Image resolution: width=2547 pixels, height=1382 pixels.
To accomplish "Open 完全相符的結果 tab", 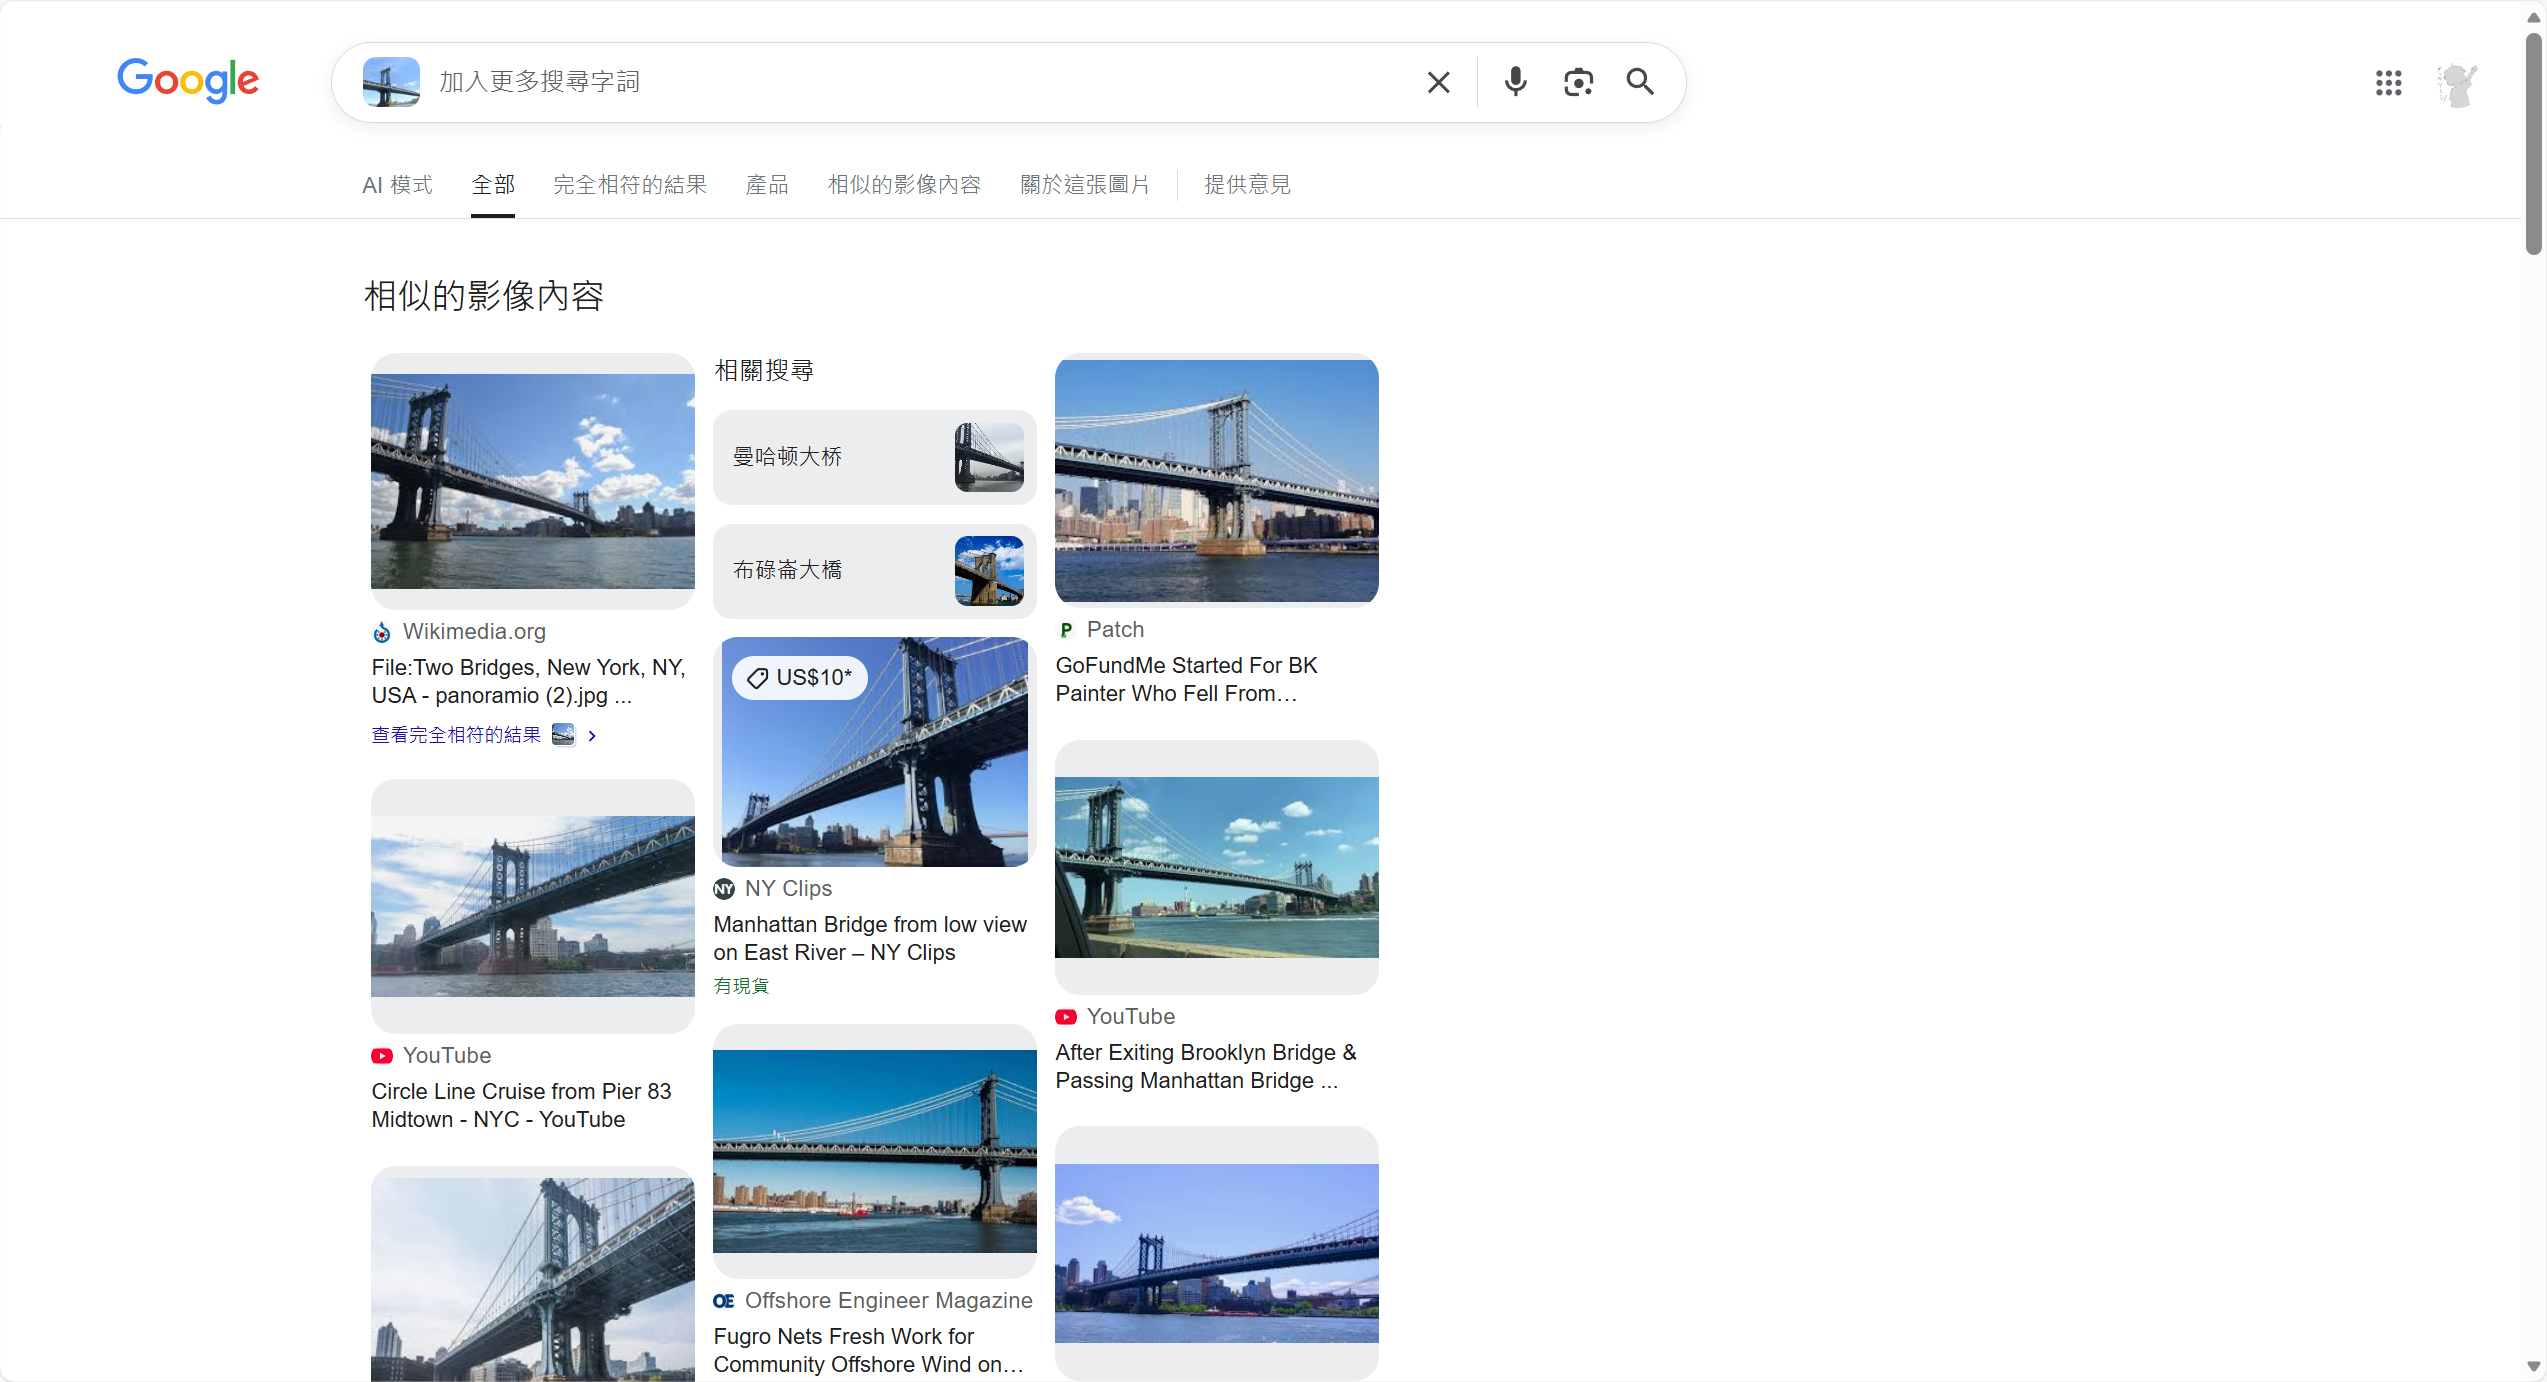I will click(630, 185).
